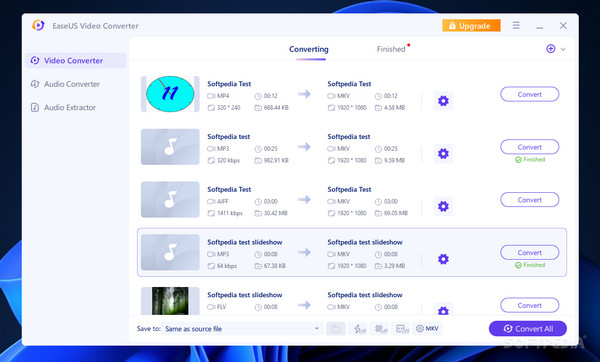Click the add file plus icon
600x362 pixels.
click(x=551, y=49)
